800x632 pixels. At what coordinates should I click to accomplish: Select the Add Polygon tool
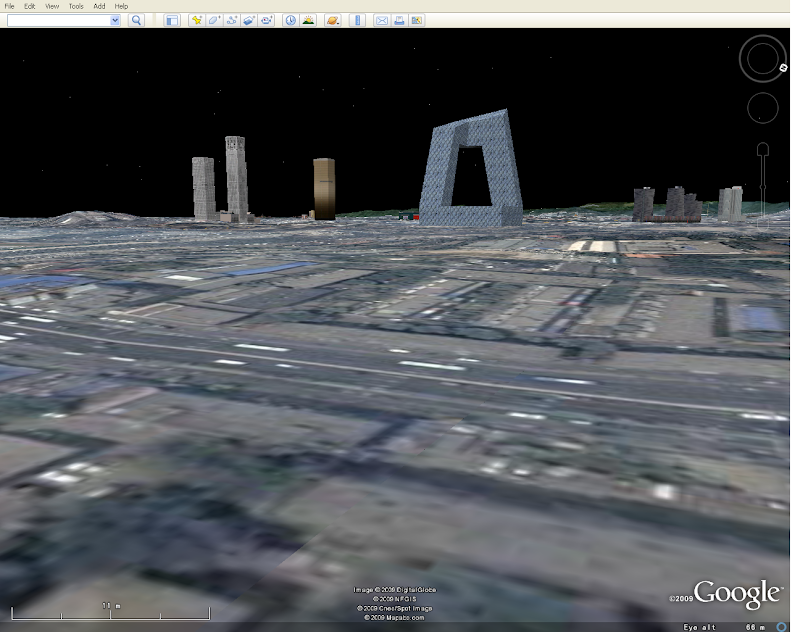214,20
